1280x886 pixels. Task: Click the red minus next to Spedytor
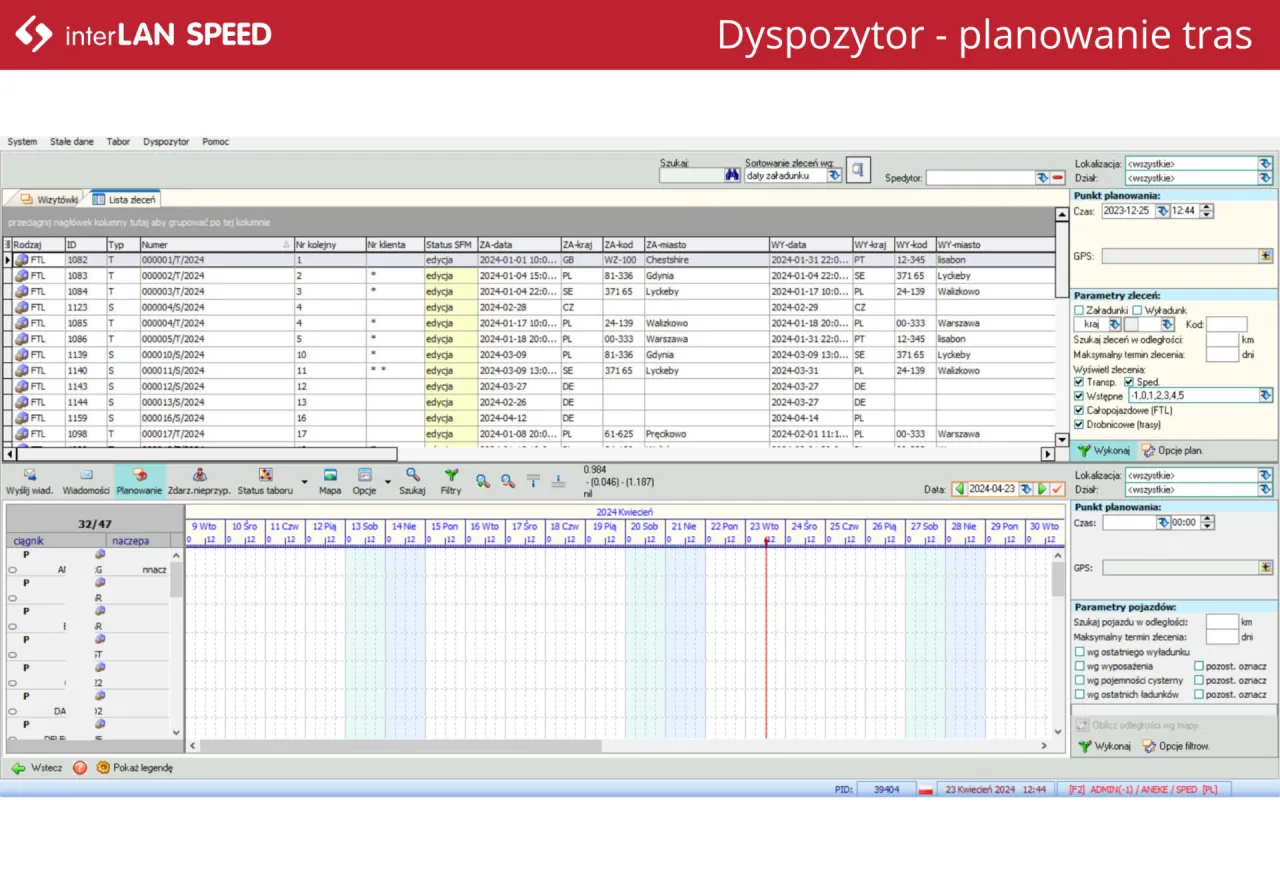1056,178
